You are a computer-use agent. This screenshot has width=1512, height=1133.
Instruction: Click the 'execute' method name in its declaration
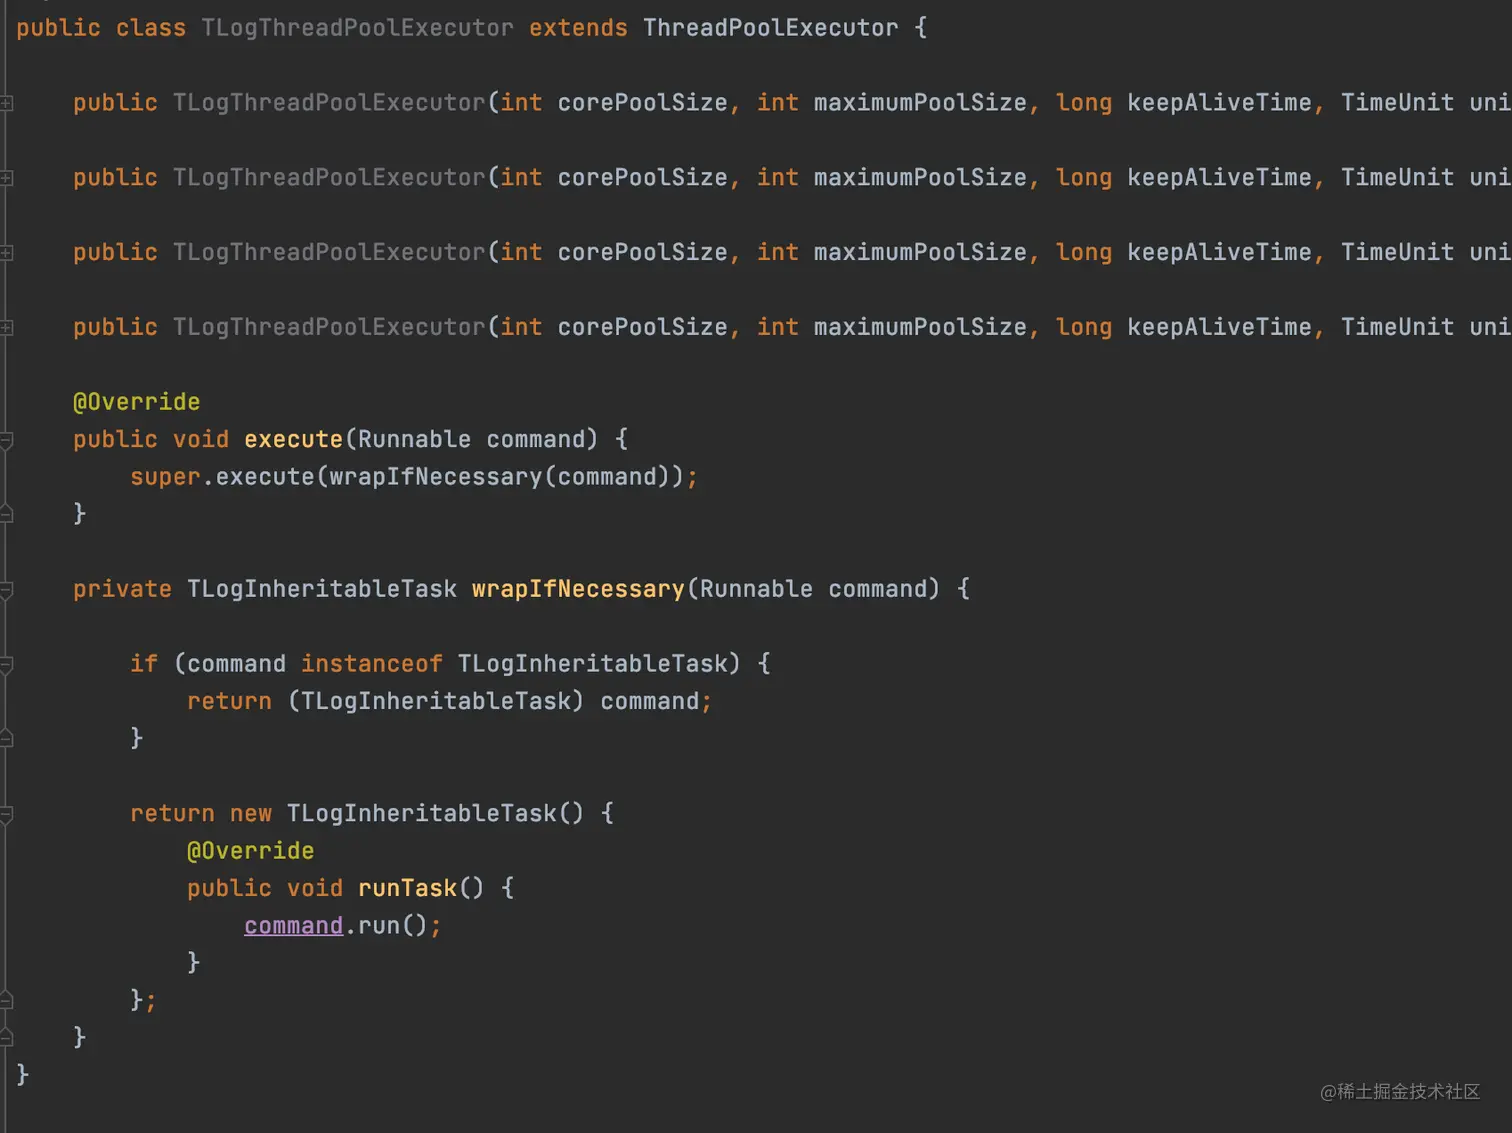pyautogui.click(x=293, y=439)
